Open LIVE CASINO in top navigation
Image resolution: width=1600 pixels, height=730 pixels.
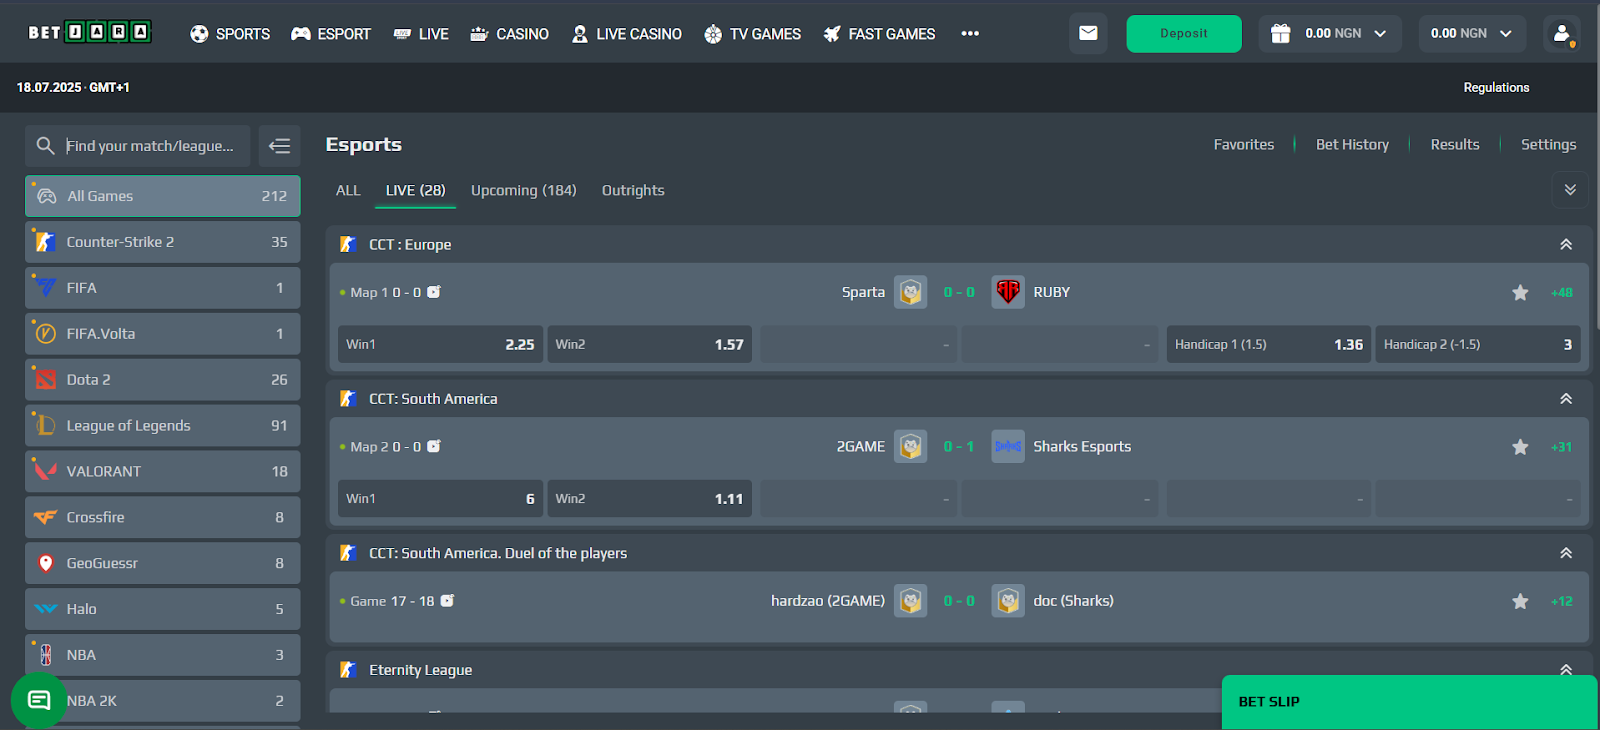click(626, 33)
